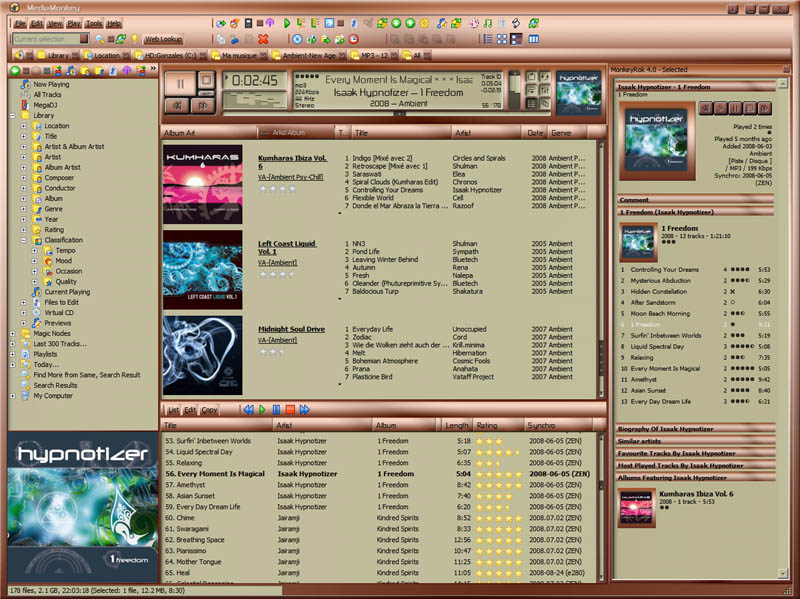The width and height of the screenshot is (800, 599).
Task: Click the pink podcast icon in the top toolbar
Action: (x=270, y=23)
